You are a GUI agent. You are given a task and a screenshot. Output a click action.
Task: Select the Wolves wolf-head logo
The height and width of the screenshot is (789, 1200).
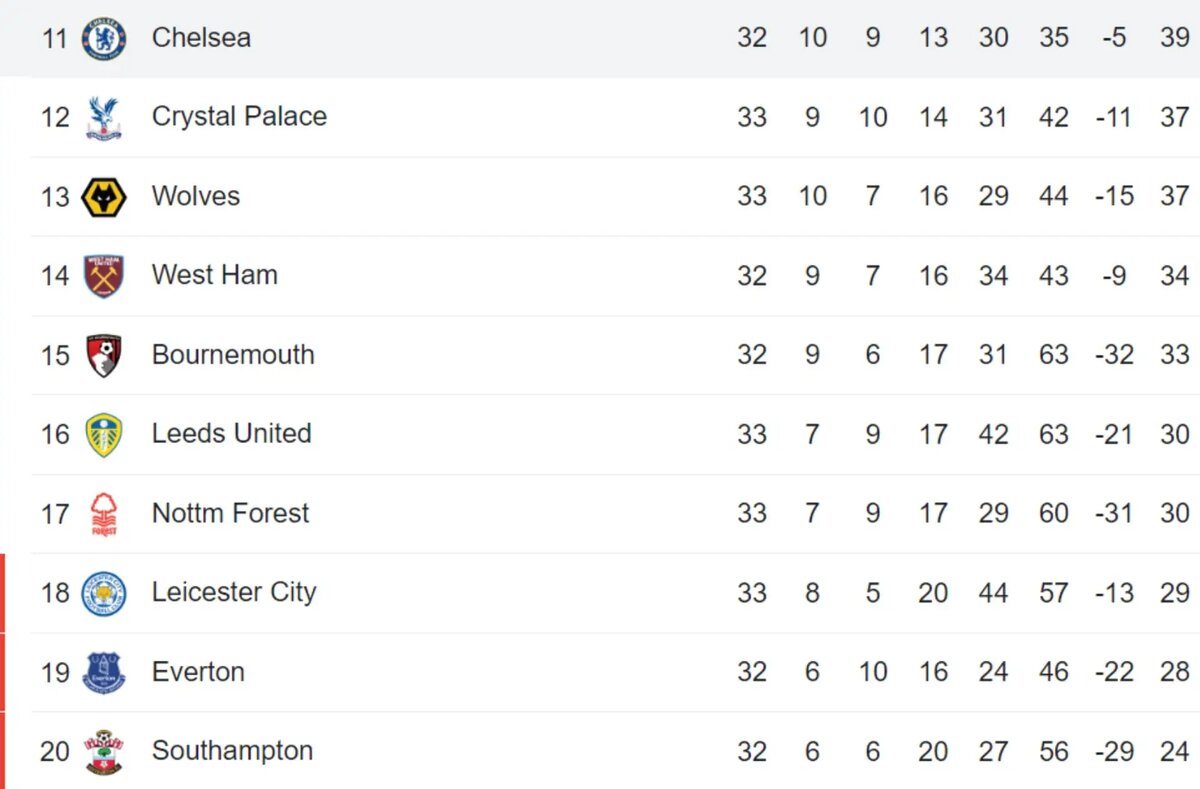(104, 196)
